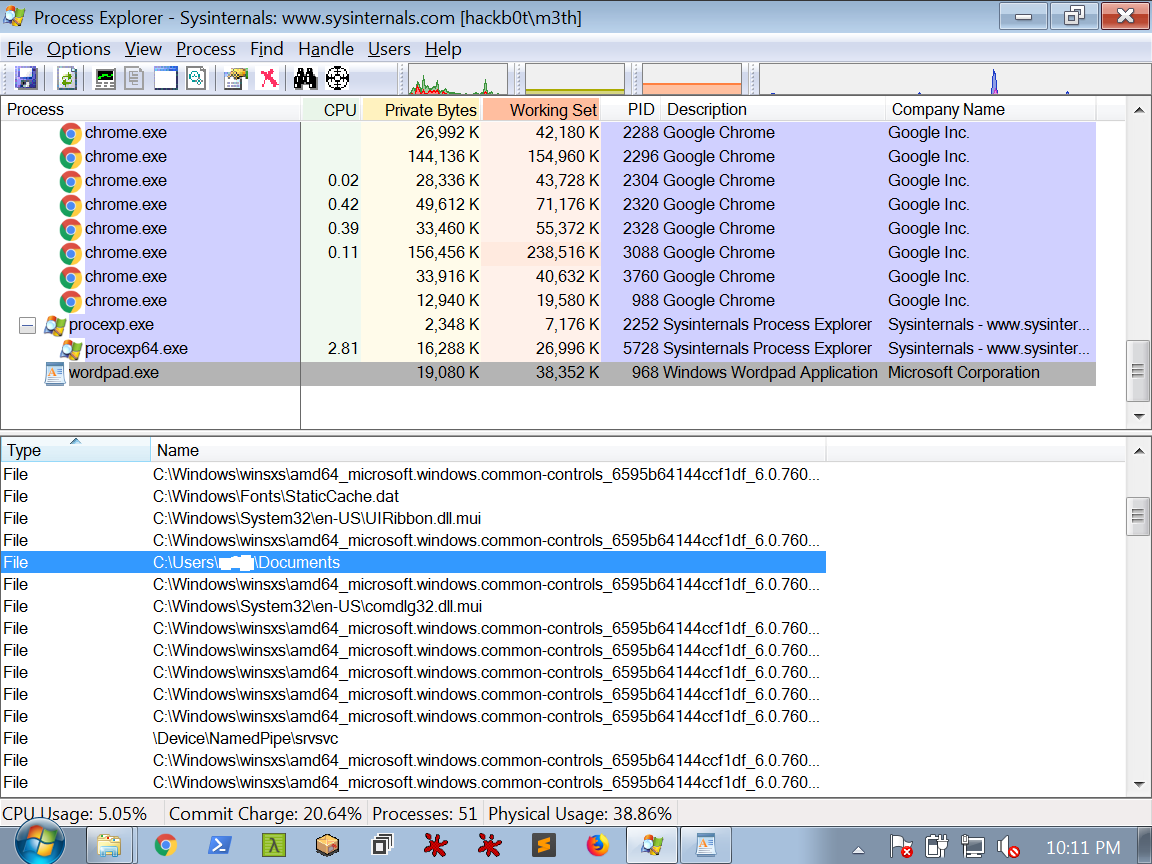Click the red X Kill Process icon

tap(269, 79)
